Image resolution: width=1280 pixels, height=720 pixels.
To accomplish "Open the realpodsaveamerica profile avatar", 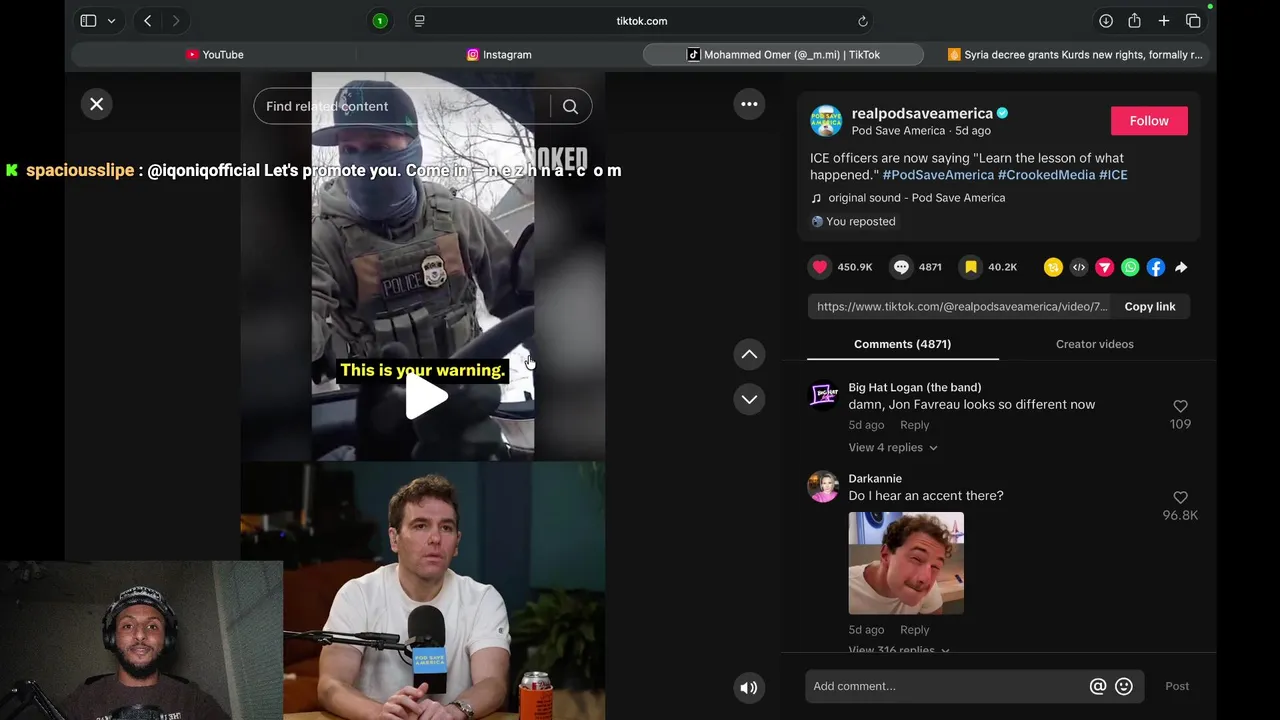I will point(826,121).
